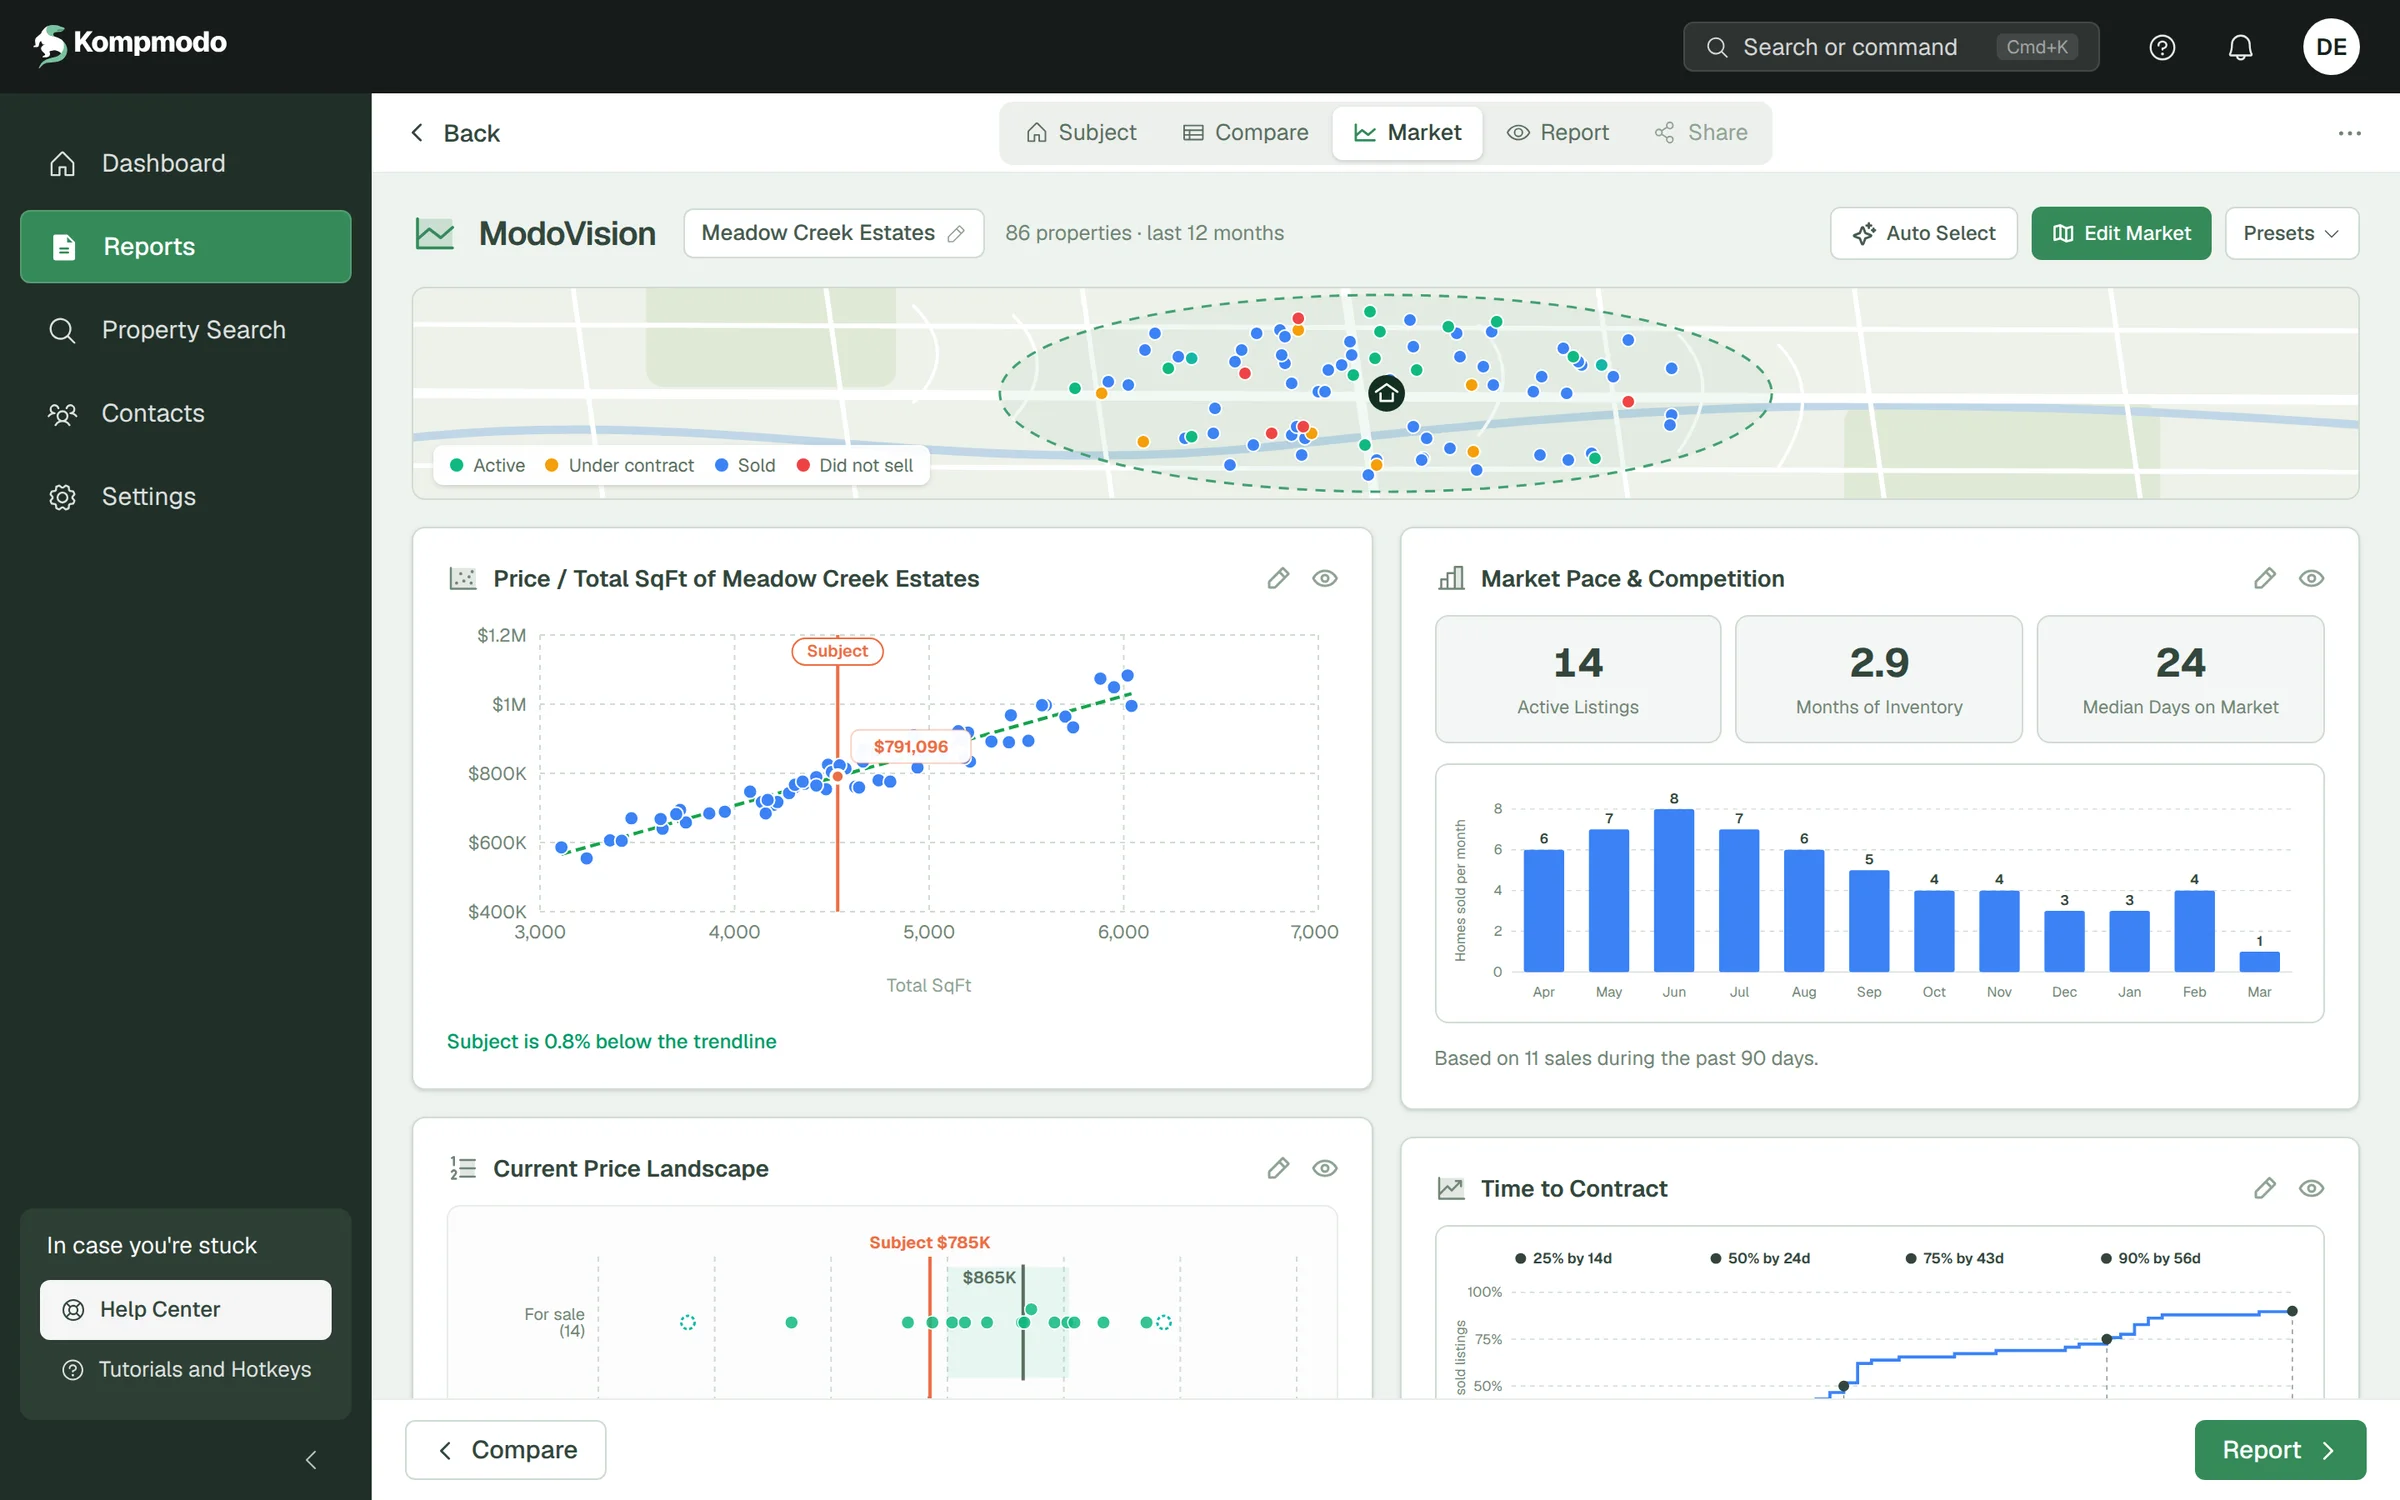Go to next step with Report button
This screenshot has height=1500, width=2400.
tap(2280, 1450)
